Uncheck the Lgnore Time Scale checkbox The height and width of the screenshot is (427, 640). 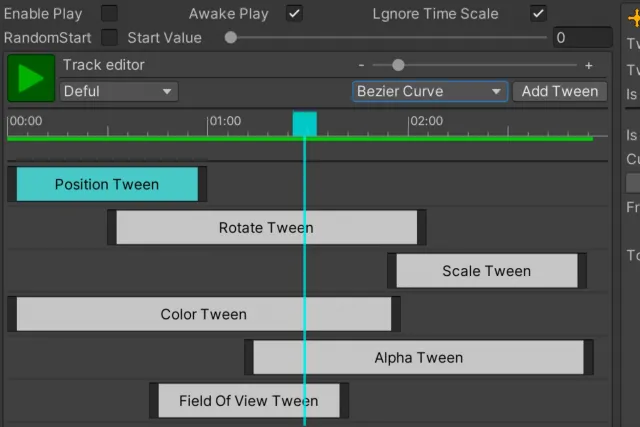538,13
